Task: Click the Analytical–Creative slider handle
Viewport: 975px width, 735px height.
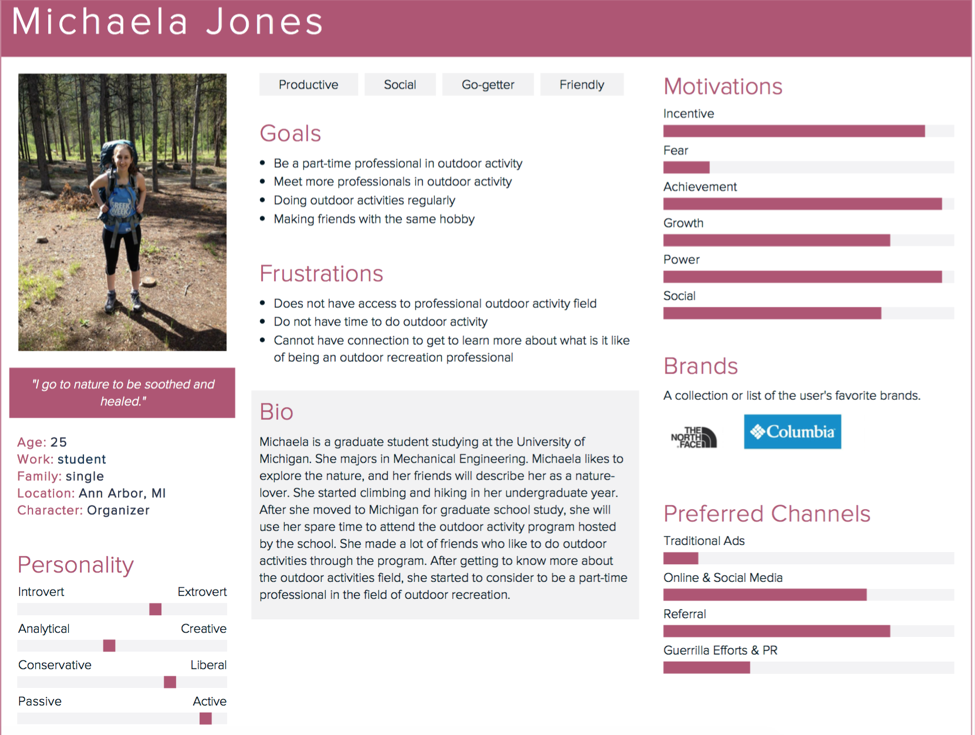Action: (x=109, y=646)
